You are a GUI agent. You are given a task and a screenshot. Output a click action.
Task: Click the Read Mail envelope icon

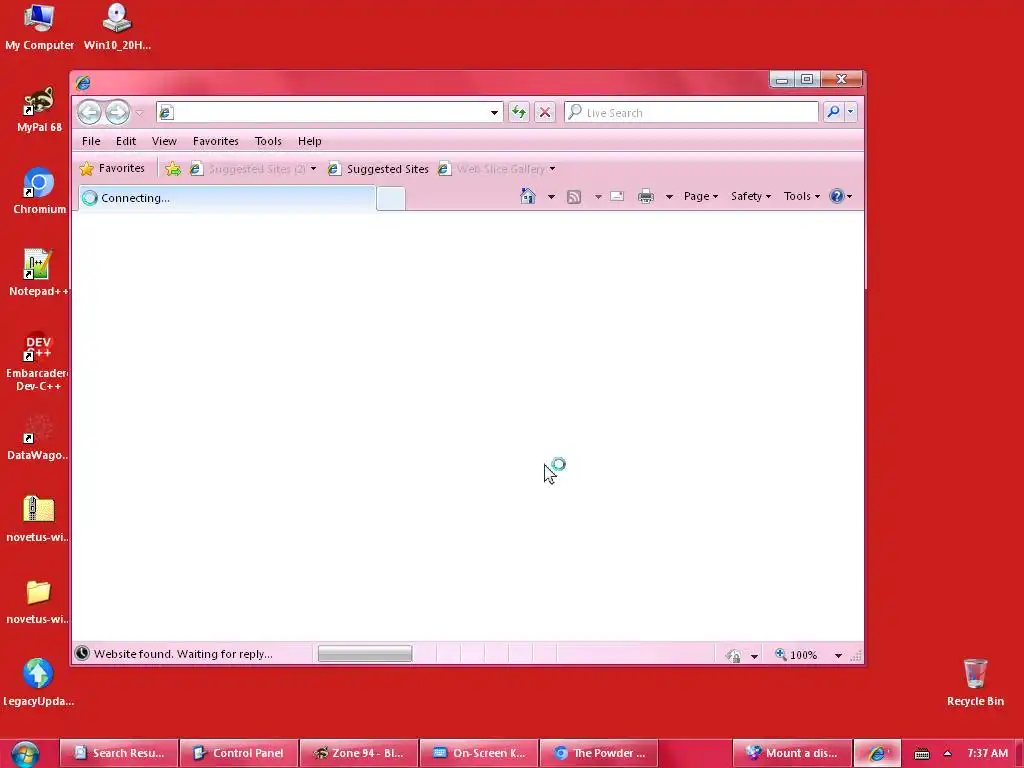pos(617,196)
